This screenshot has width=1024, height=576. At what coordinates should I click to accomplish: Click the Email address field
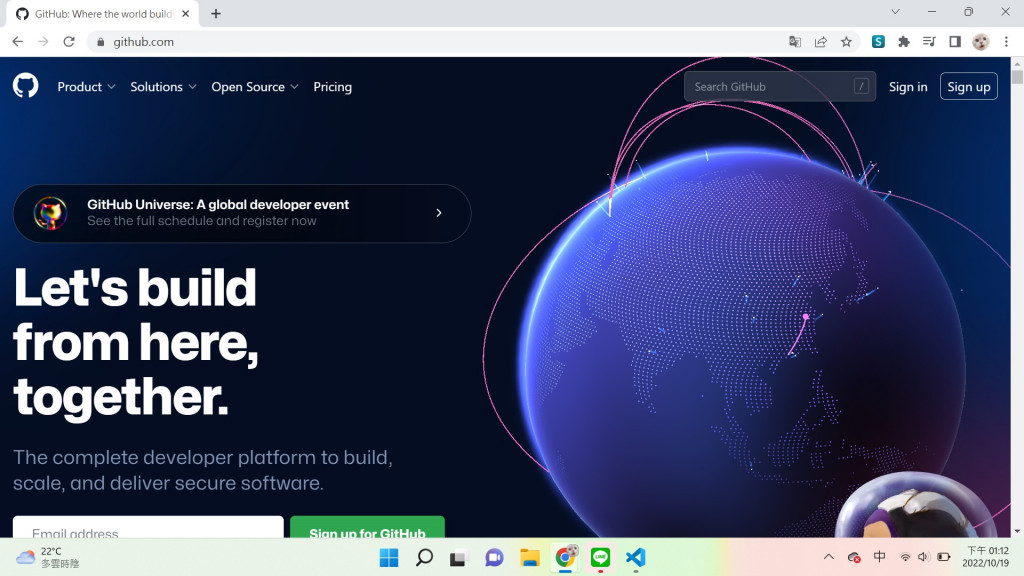148,527
